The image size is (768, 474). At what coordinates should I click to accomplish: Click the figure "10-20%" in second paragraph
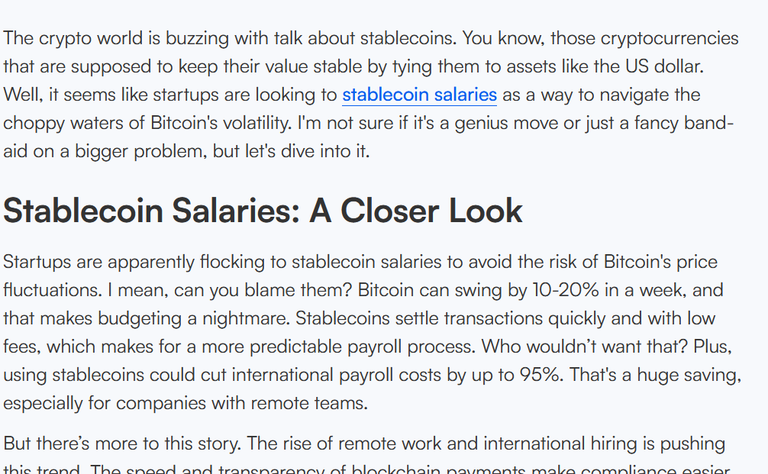(x=565, y=290)
